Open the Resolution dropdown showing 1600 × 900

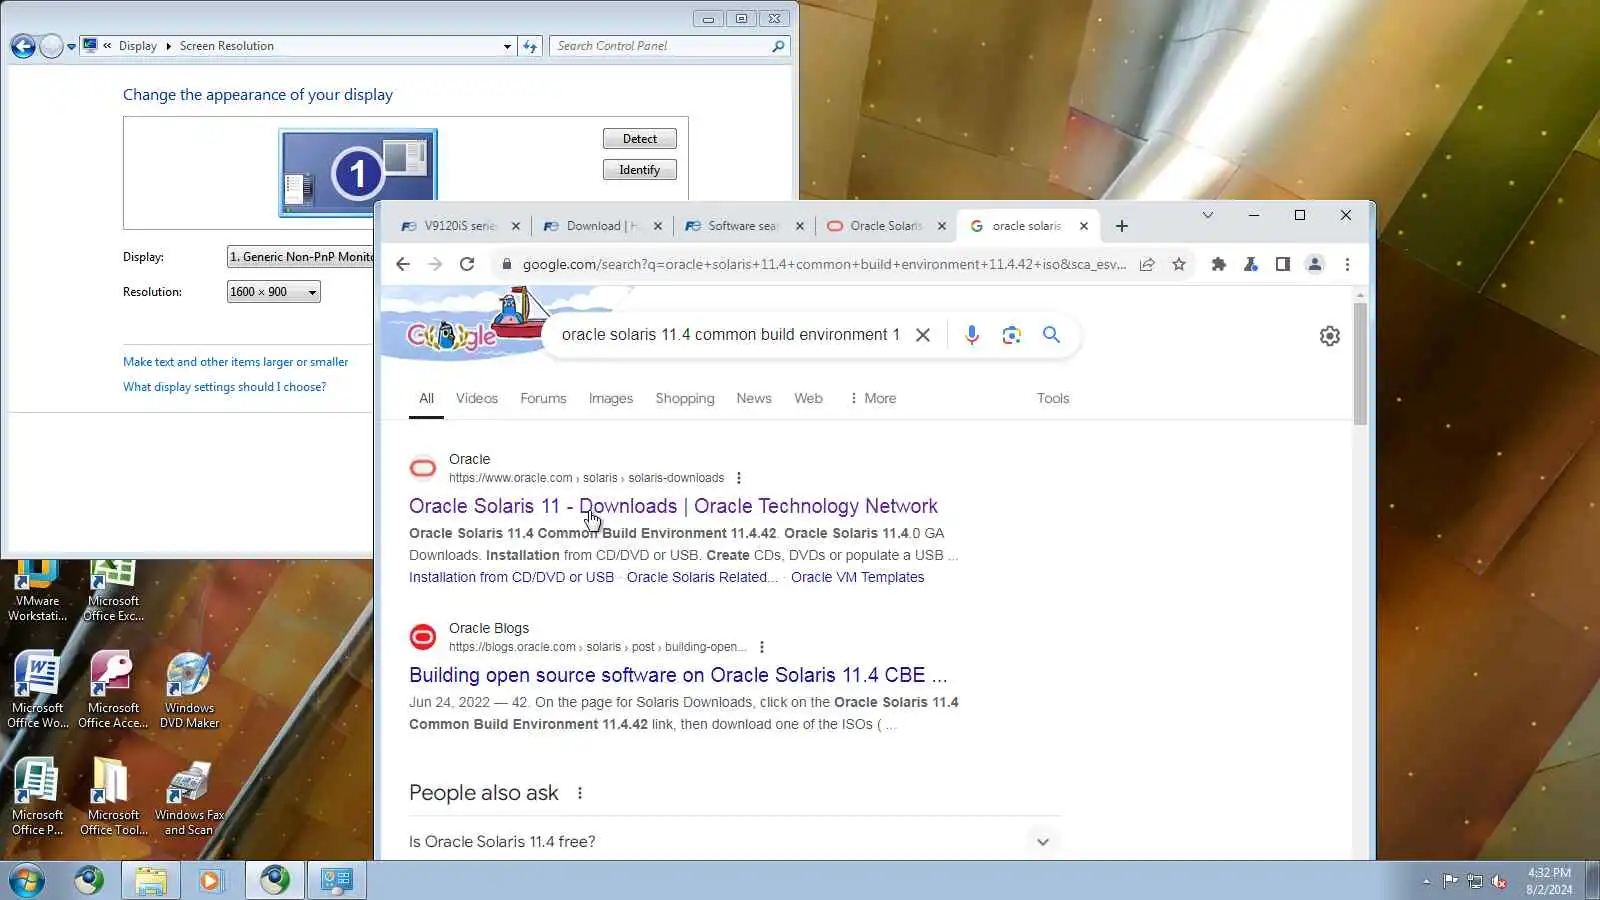click(273, 292)
